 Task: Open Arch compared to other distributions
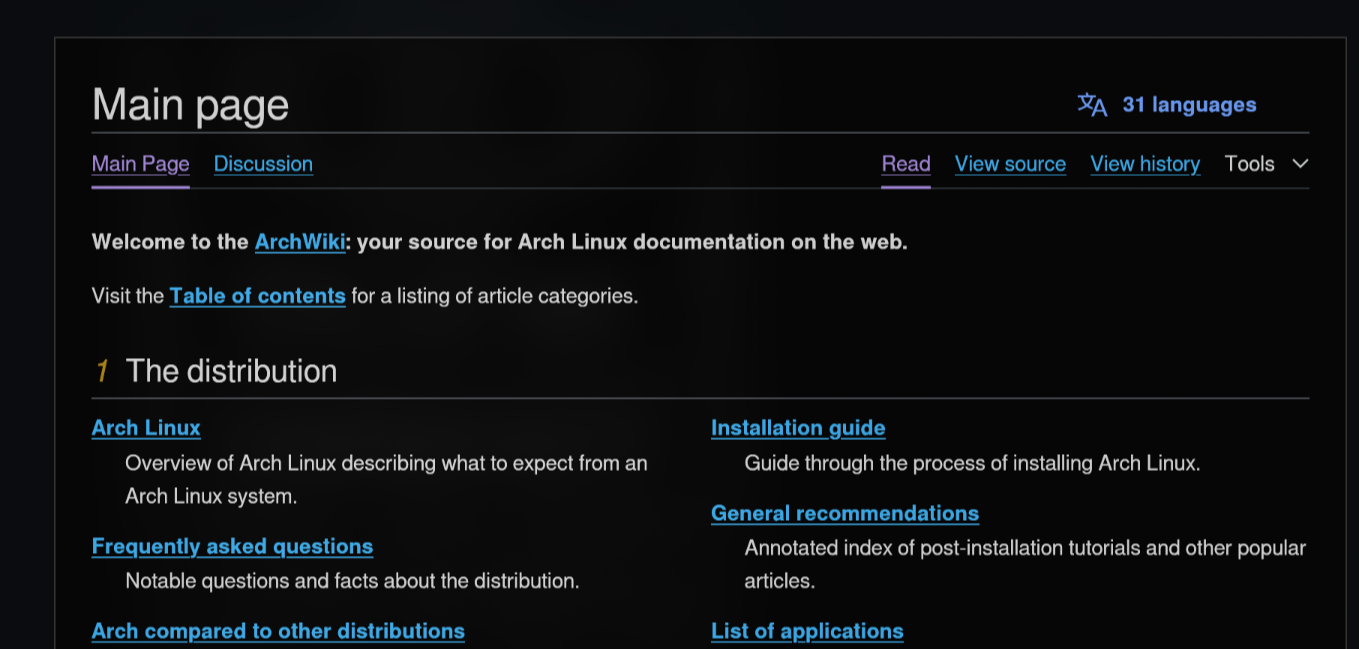click(278, 631)
